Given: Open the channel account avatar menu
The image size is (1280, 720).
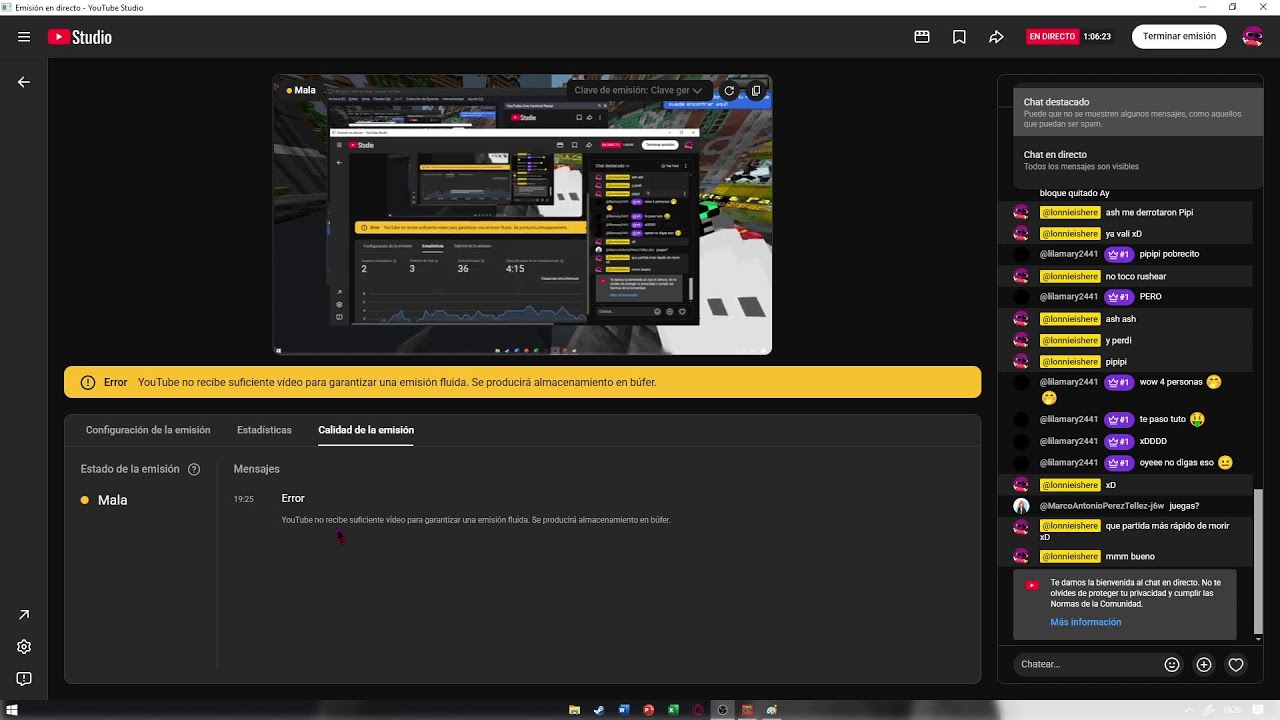Looking at the screenshot, I should click(x=1252, y=37).
